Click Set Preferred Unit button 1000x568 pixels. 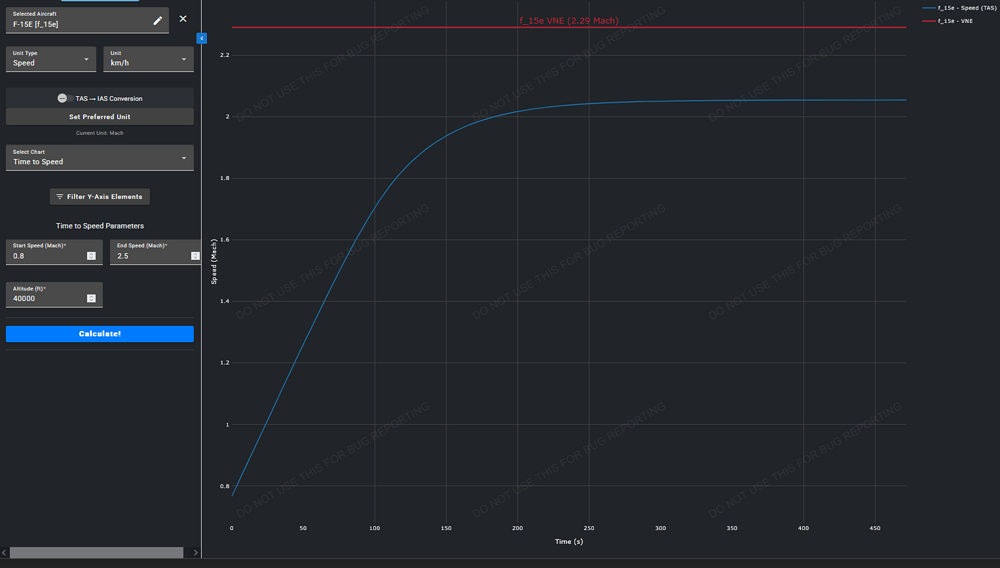pyautogui.click(x=99, y=117)
